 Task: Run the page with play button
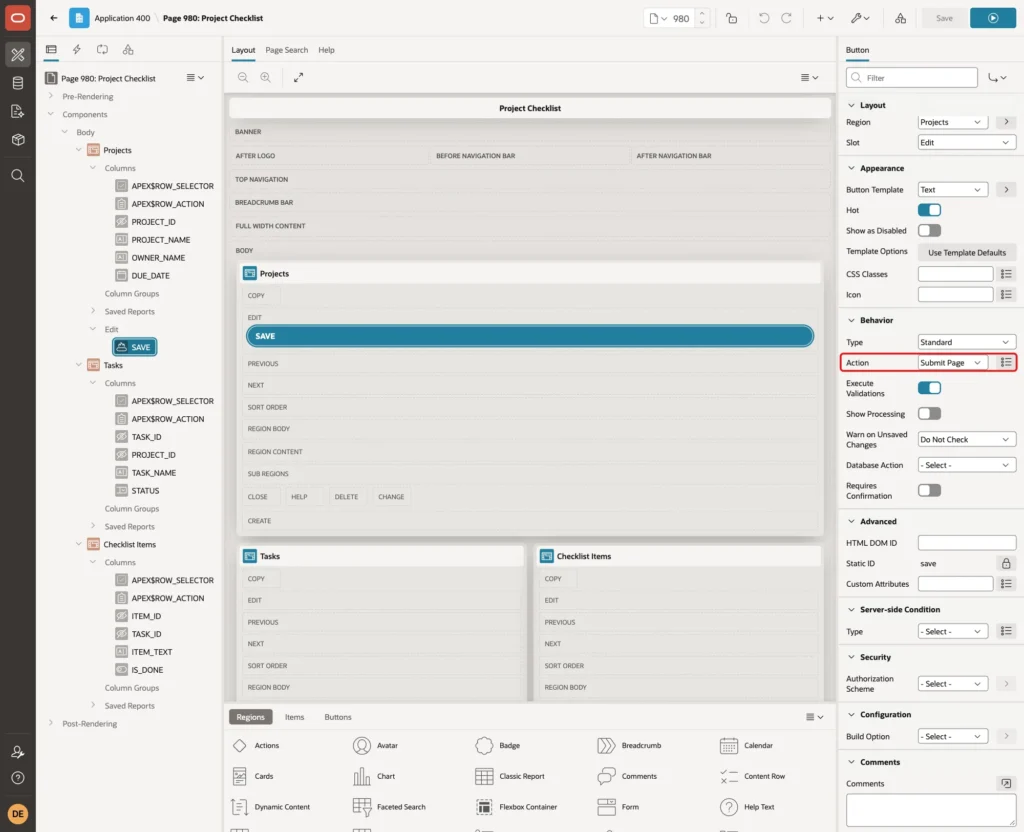(x=993, y=18)
